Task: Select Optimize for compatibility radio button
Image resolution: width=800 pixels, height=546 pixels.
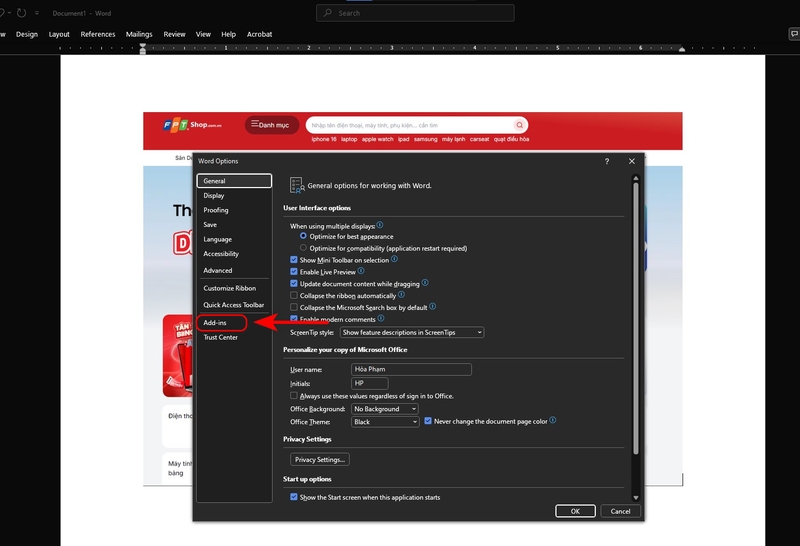Action: pyautogui.click(x=303, y=248)
